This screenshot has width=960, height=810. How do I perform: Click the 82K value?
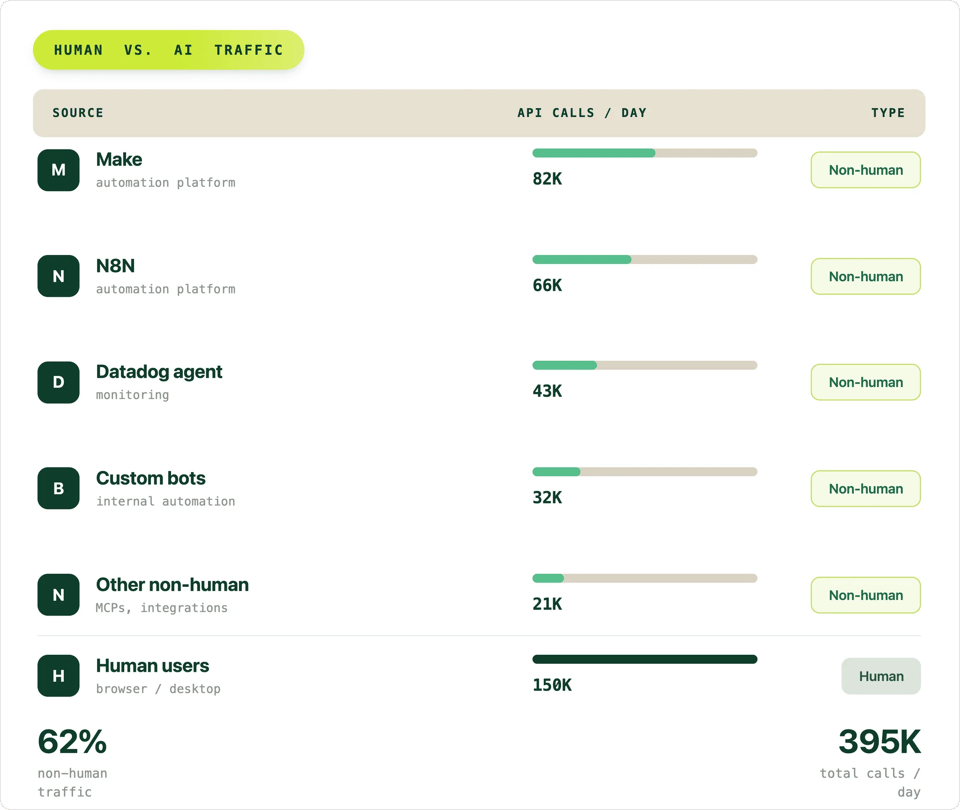(x=547, y=179)
